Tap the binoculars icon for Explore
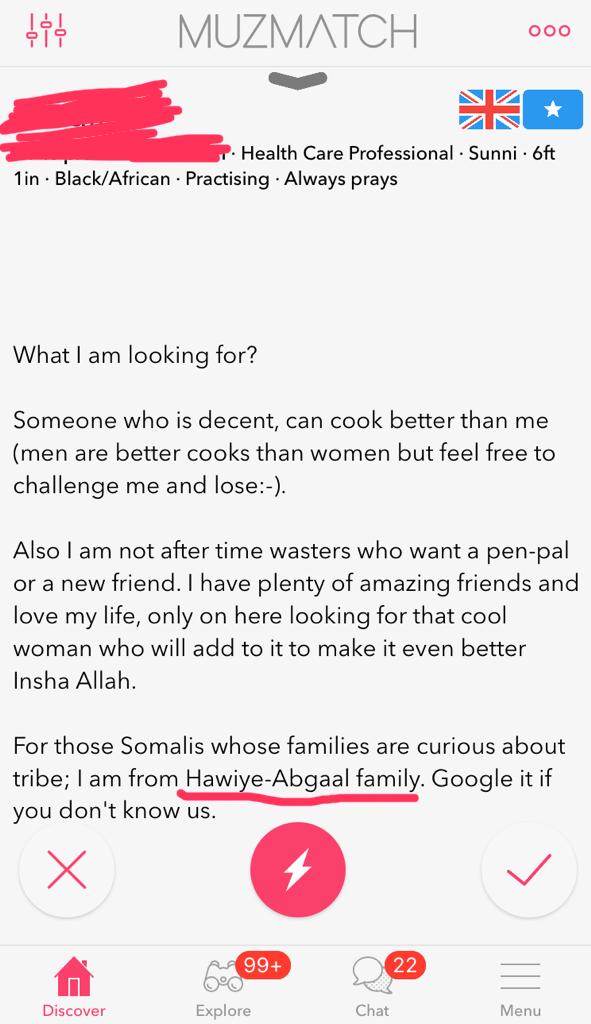This screenshot has width=591, height=1024. (x=223, y=976)
